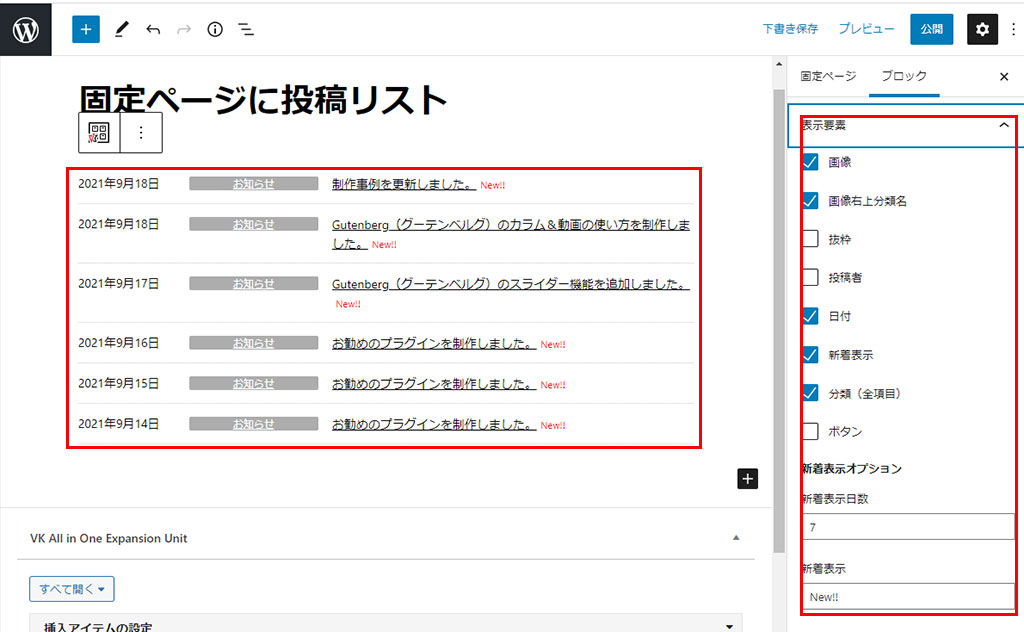Image resolution: width=1024 pixels, height=632 pixels.
Task: Uncheck the 画像 checkbox
Action: click(x=811, y=162)
